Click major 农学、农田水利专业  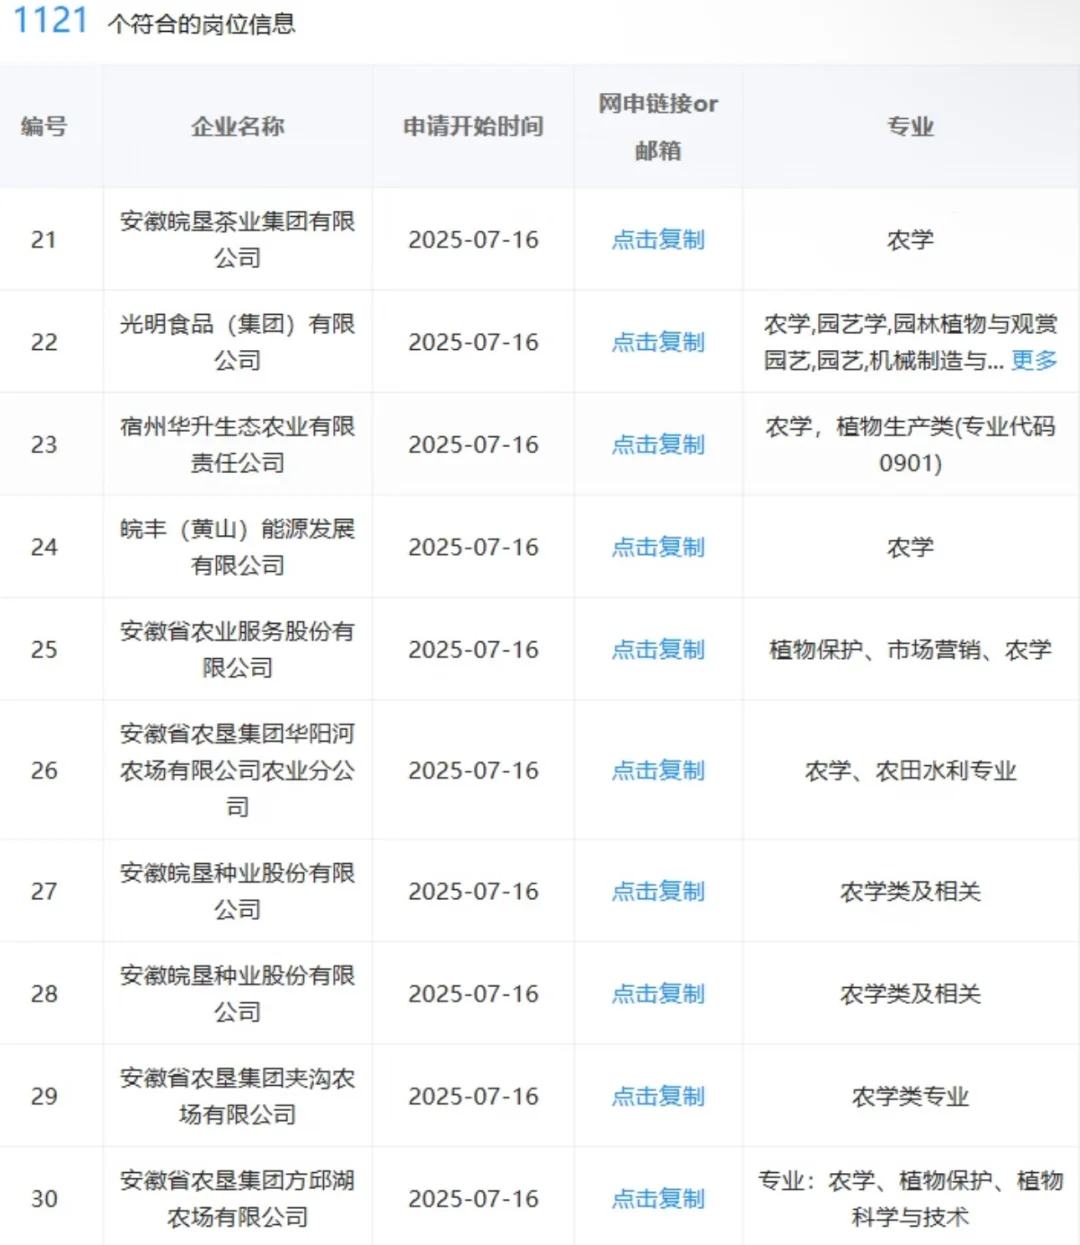[x=910, y=771]
